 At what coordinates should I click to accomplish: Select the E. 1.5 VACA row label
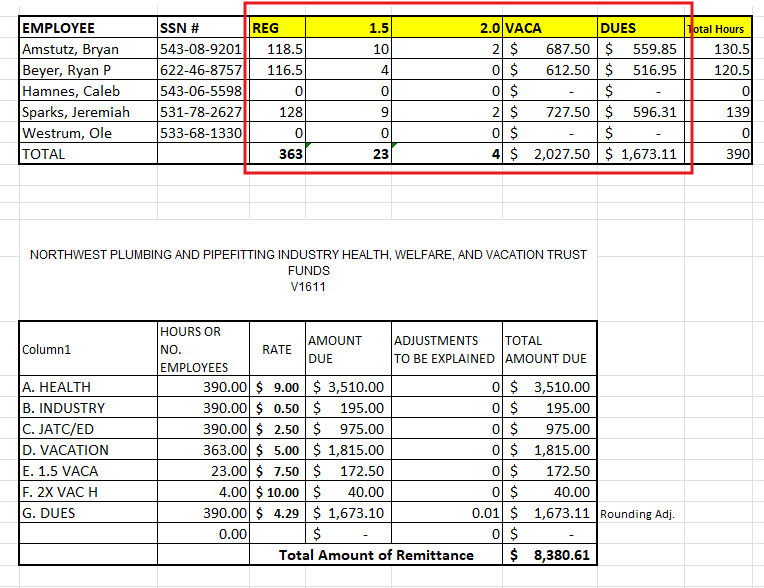(88, 470)
